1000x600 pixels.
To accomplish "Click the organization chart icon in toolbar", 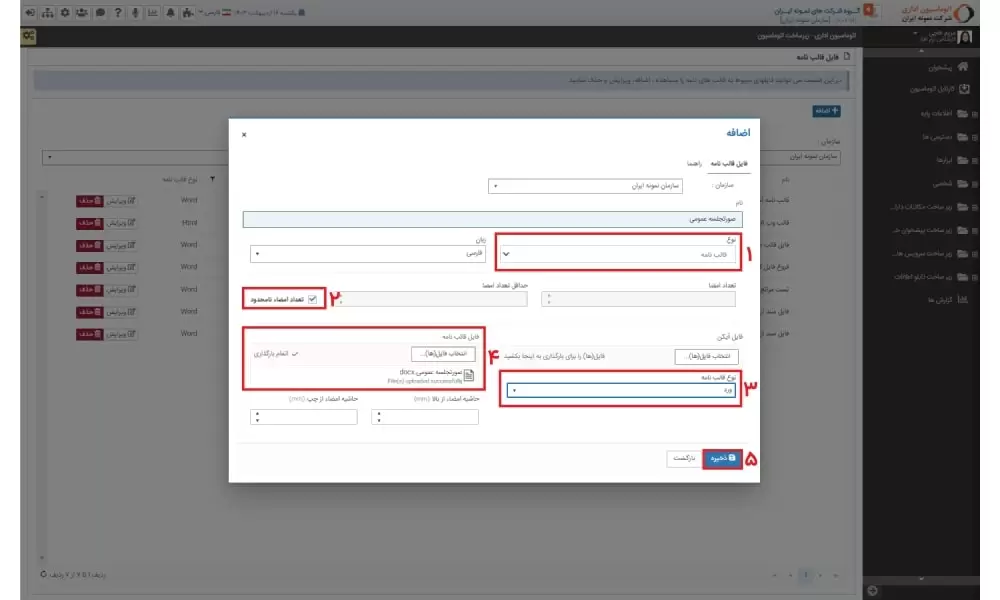I will click(48, 13).
